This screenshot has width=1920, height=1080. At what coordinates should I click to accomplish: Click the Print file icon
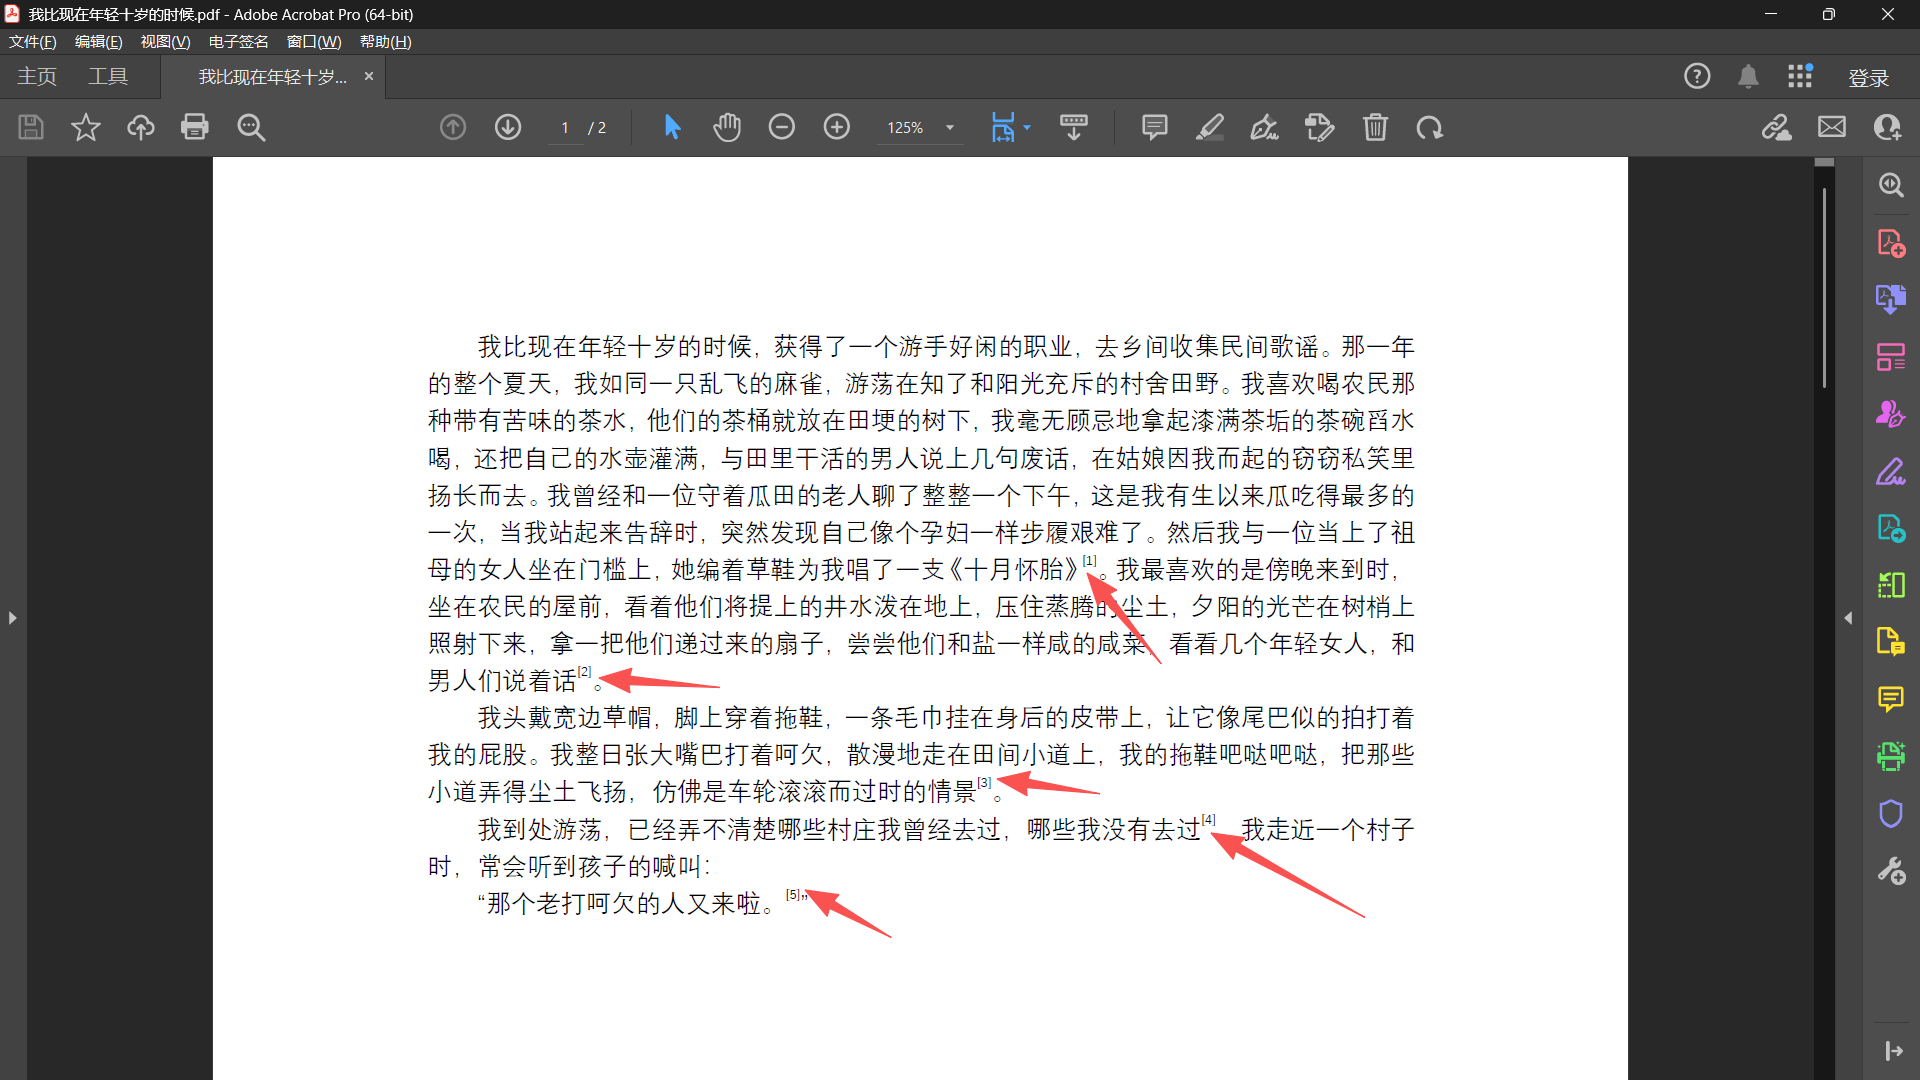(195, 127)
